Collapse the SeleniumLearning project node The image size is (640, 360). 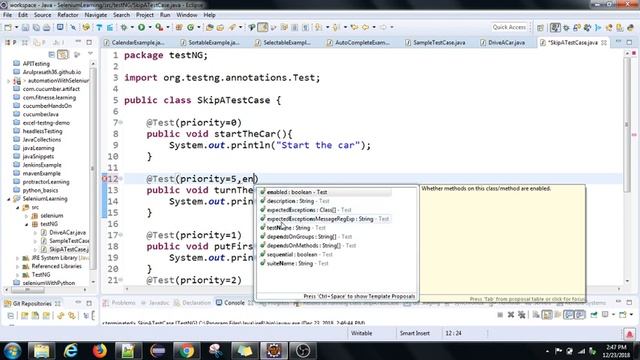9,199
